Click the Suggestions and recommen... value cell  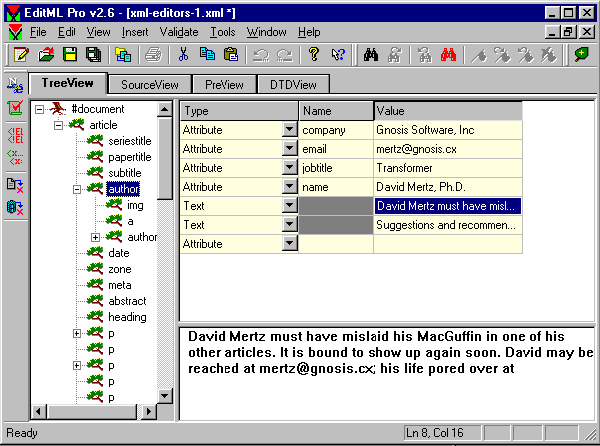(448, 225)
